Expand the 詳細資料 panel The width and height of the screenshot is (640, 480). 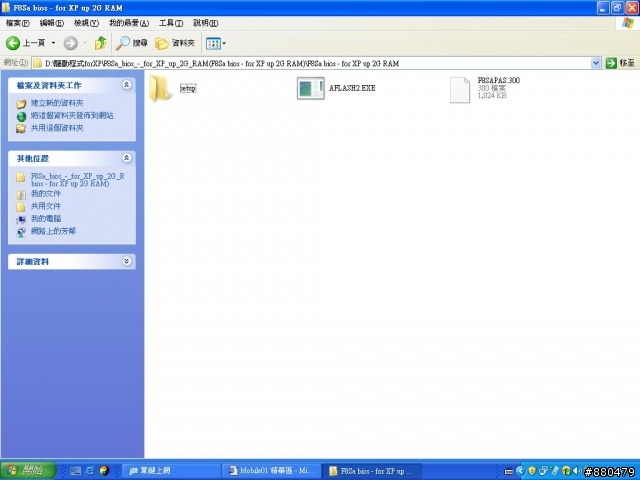(x=127, y=261)
